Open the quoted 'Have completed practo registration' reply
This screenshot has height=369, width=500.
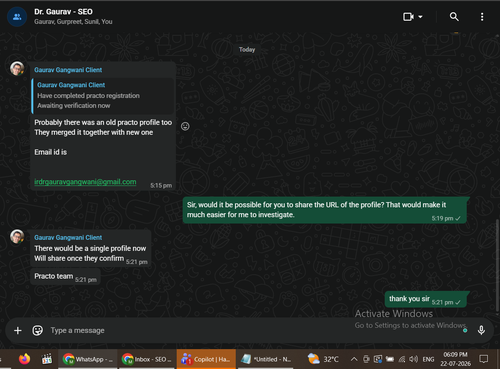click(103, 96)
